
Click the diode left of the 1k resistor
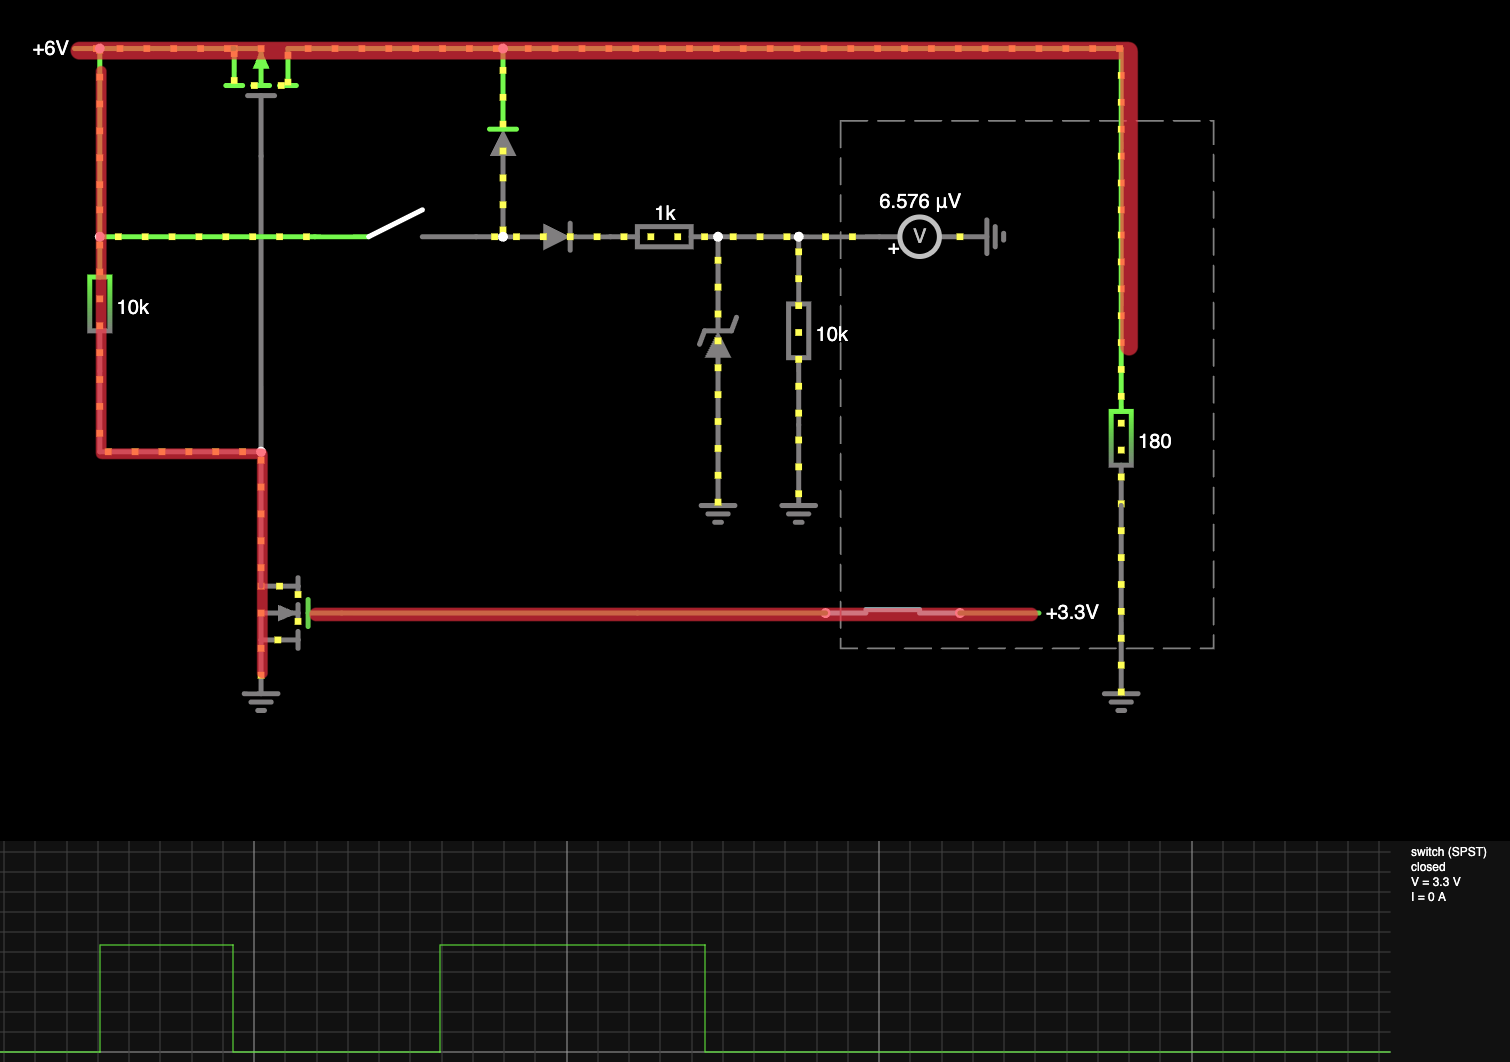[558, 237]
